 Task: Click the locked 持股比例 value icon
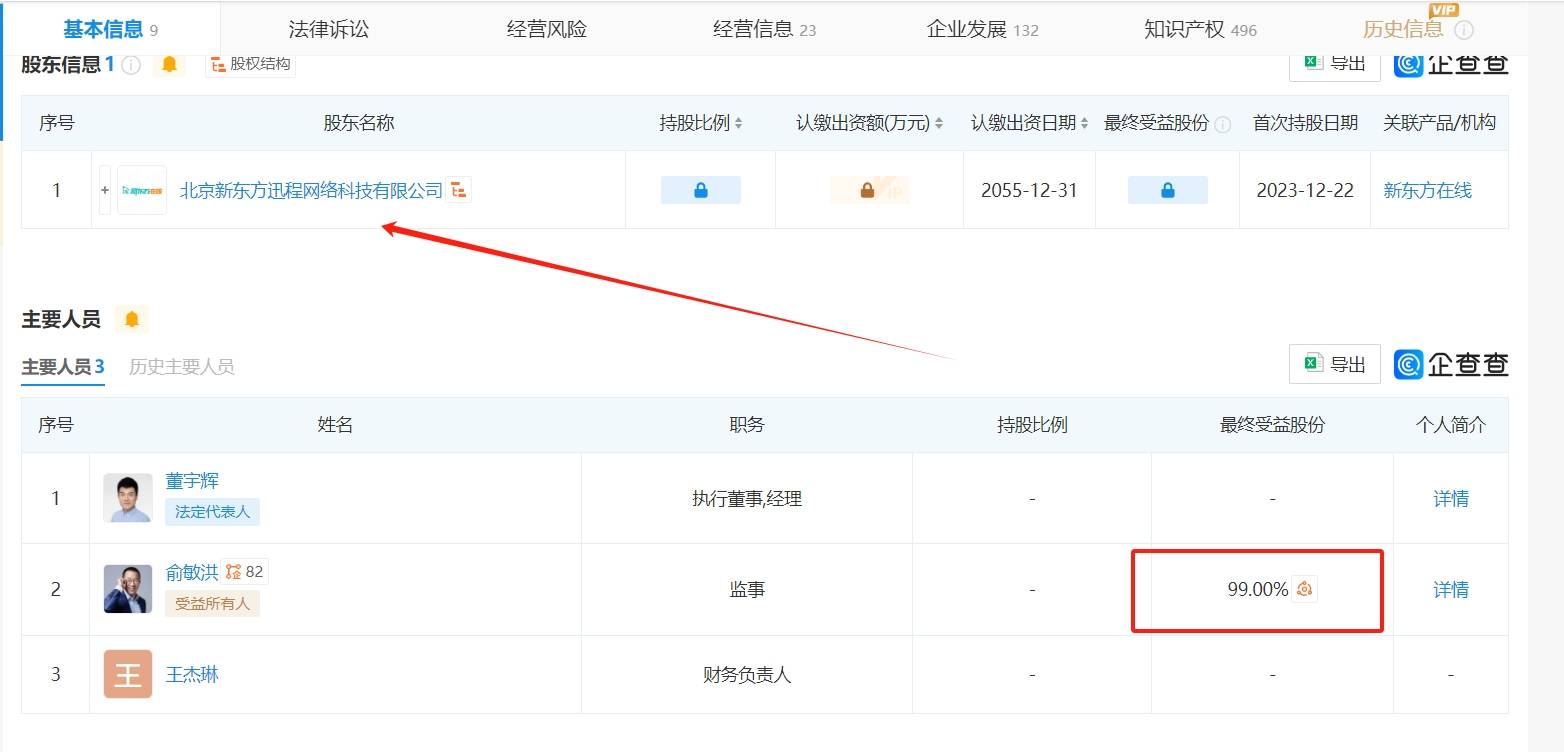[700, 190]
